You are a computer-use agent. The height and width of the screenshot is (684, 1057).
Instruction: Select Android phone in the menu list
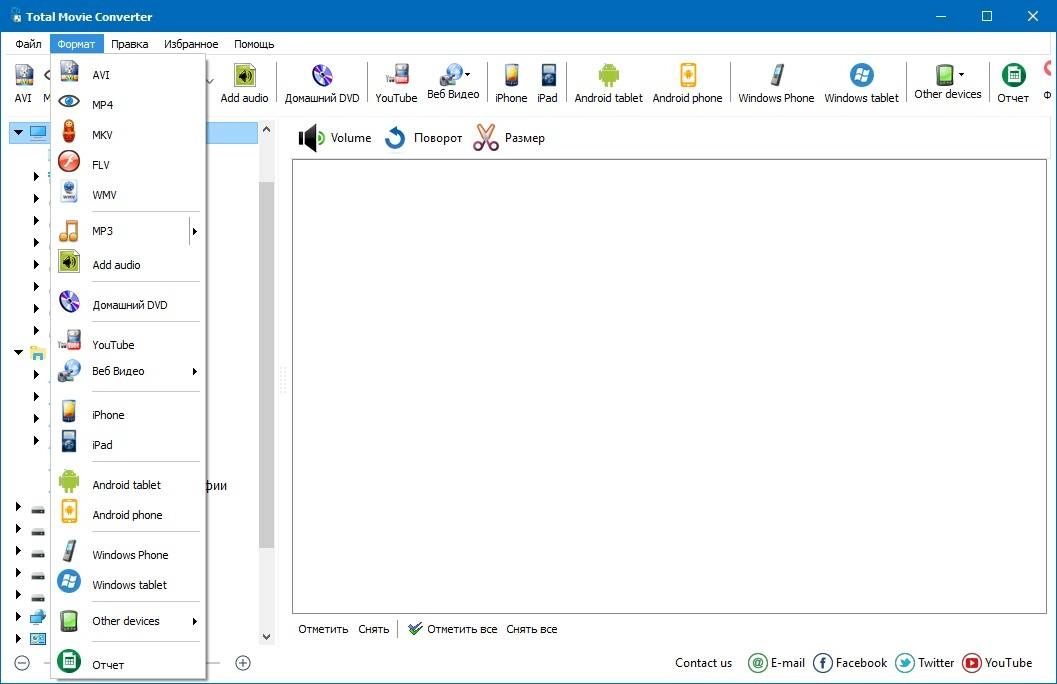pos(128,515)
